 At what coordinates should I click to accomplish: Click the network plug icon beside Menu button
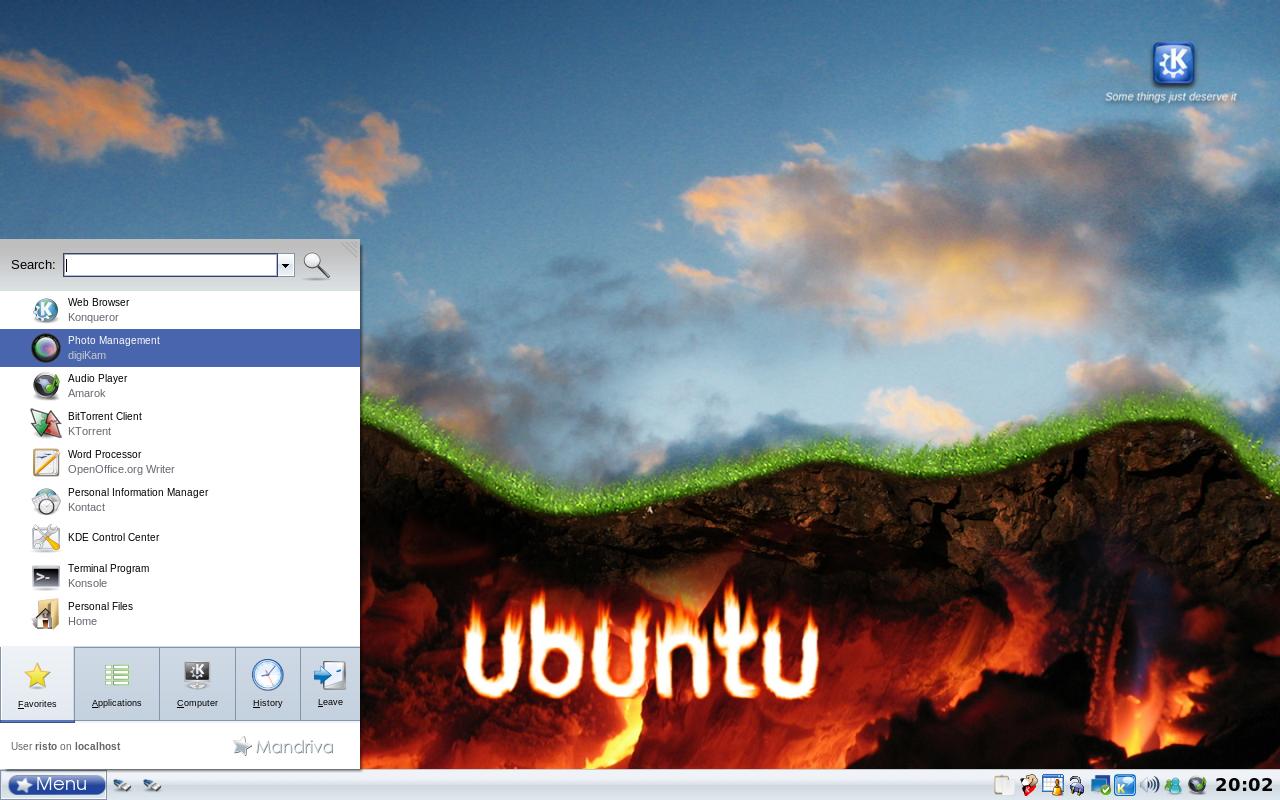tap(122, 785)
